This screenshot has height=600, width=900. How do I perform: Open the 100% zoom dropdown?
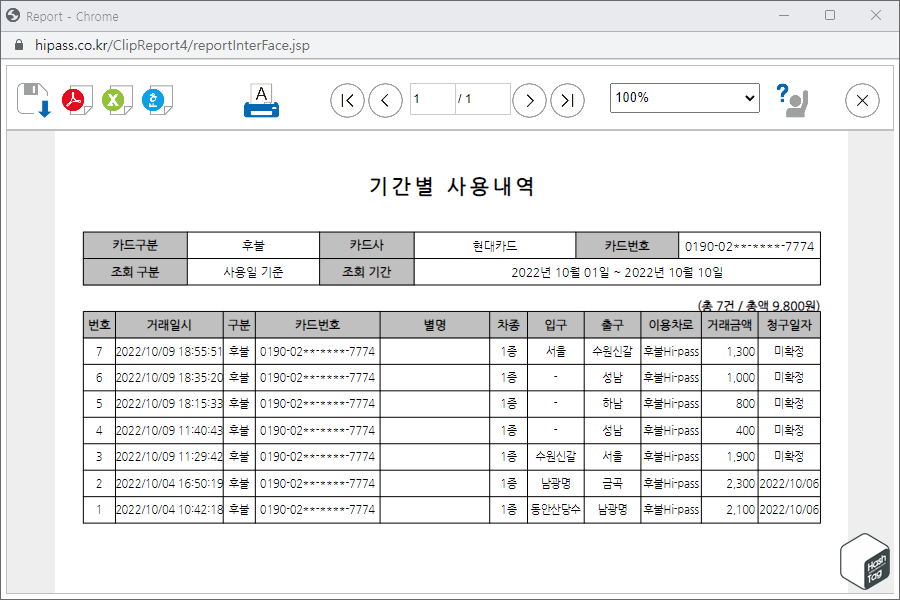click(x=685, y=98)
